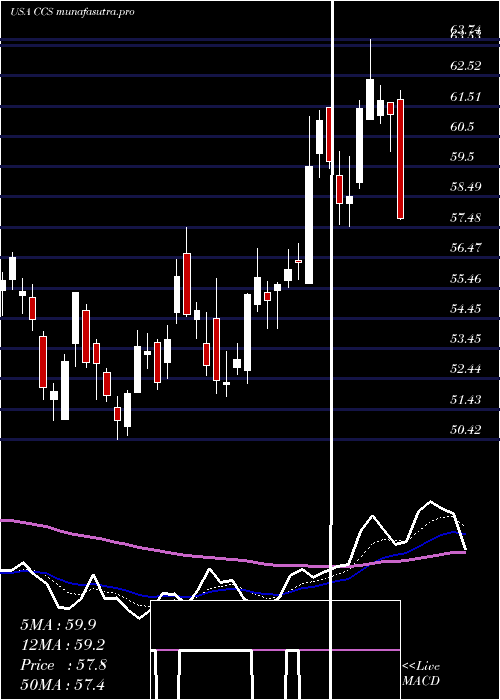The height and width of the screenshot is (700, 500).
Task: Click the white vertical marker line
Action: click(x=332, y=350)
